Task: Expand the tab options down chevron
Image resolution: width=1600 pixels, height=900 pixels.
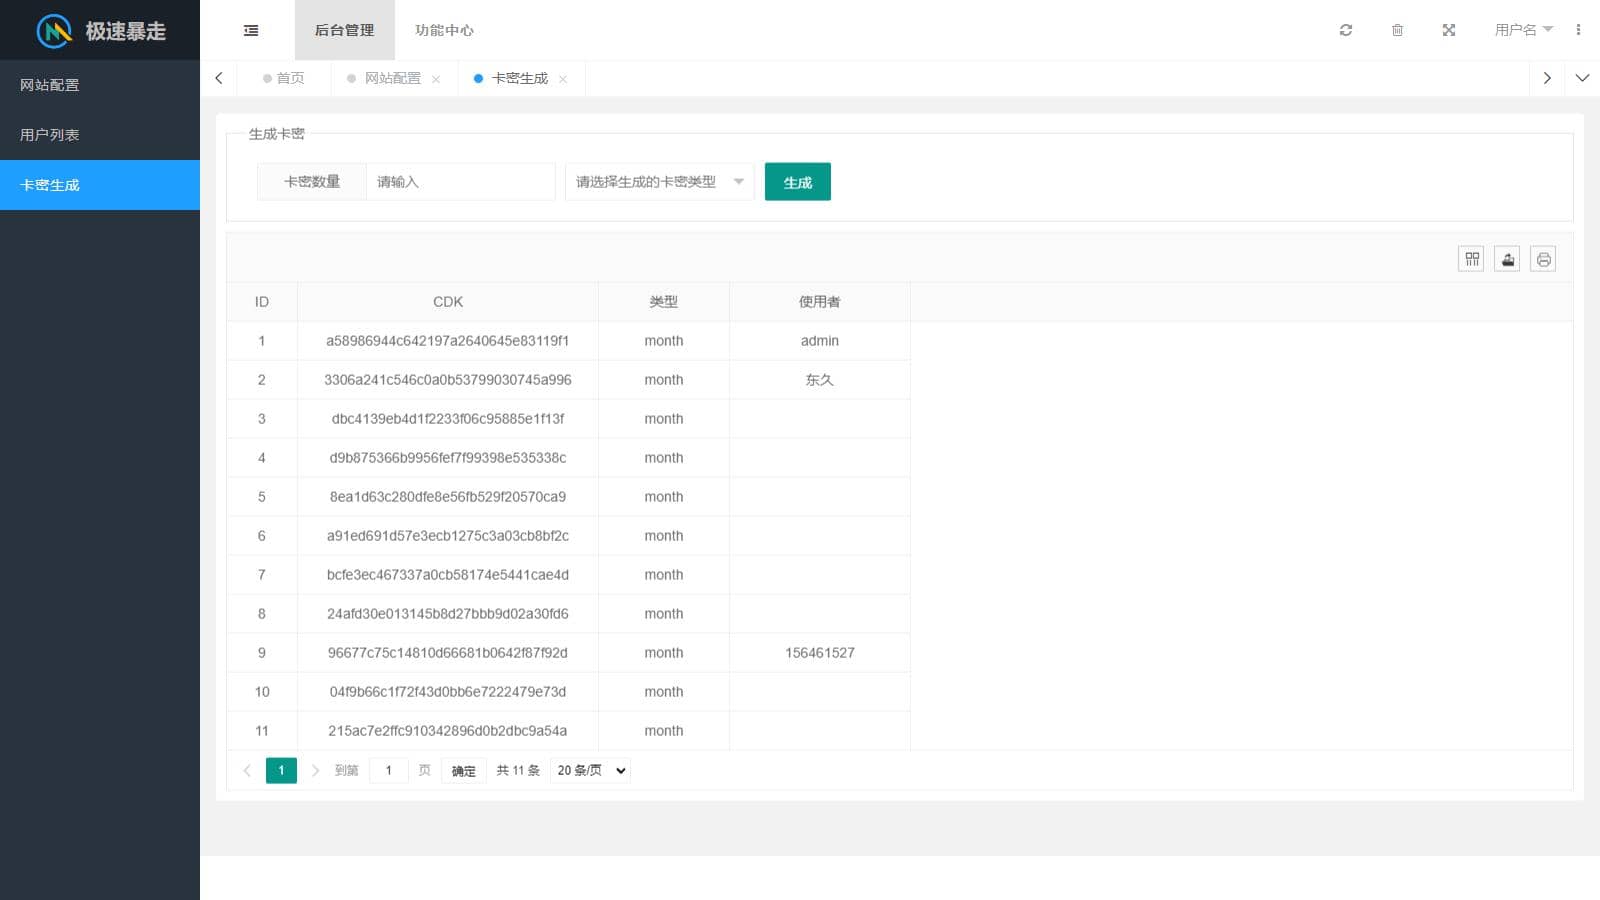Action: (1582, 78)
